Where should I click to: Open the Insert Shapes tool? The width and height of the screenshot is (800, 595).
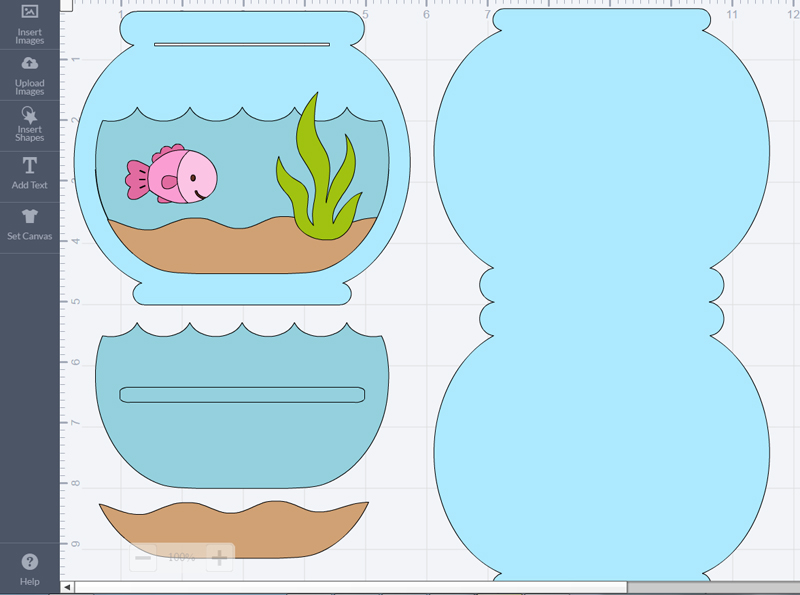click(29, 124)
